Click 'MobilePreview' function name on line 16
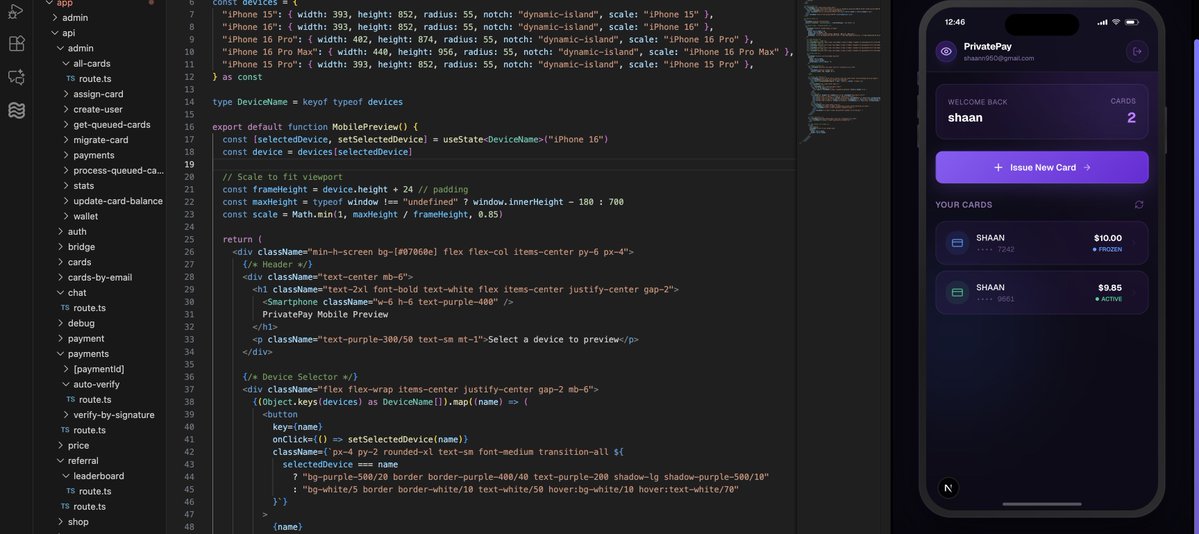 (364, 127)
